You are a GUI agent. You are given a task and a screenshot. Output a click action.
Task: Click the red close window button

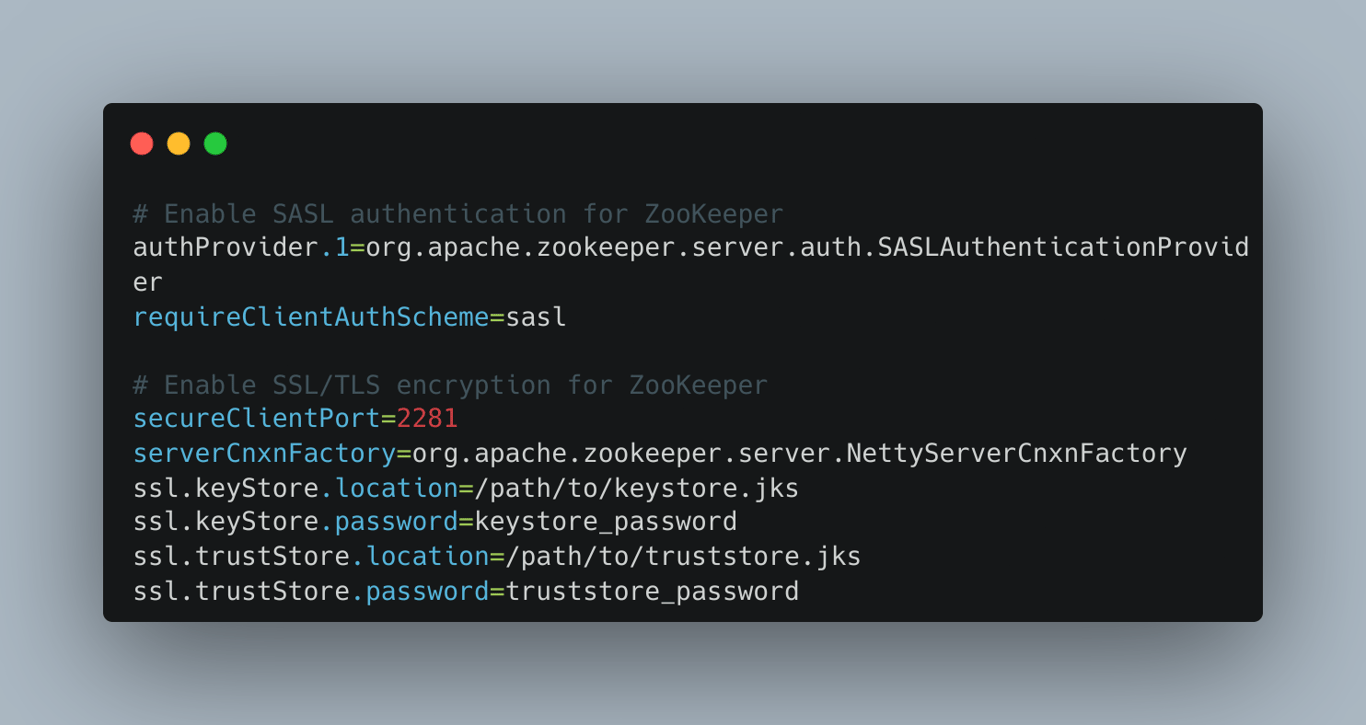pyautogui.click(x=142, y=143)
